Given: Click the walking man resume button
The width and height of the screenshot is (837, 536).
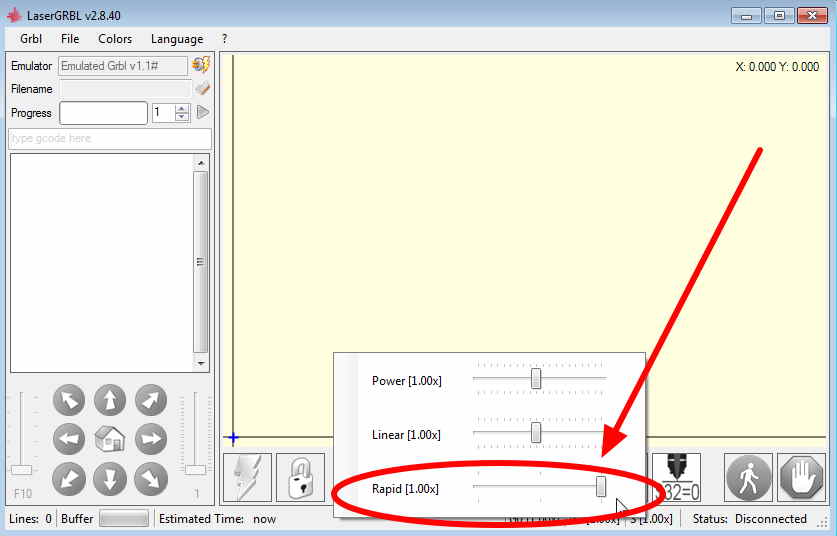Looking at the screenshot, I should tap(748, 478).
